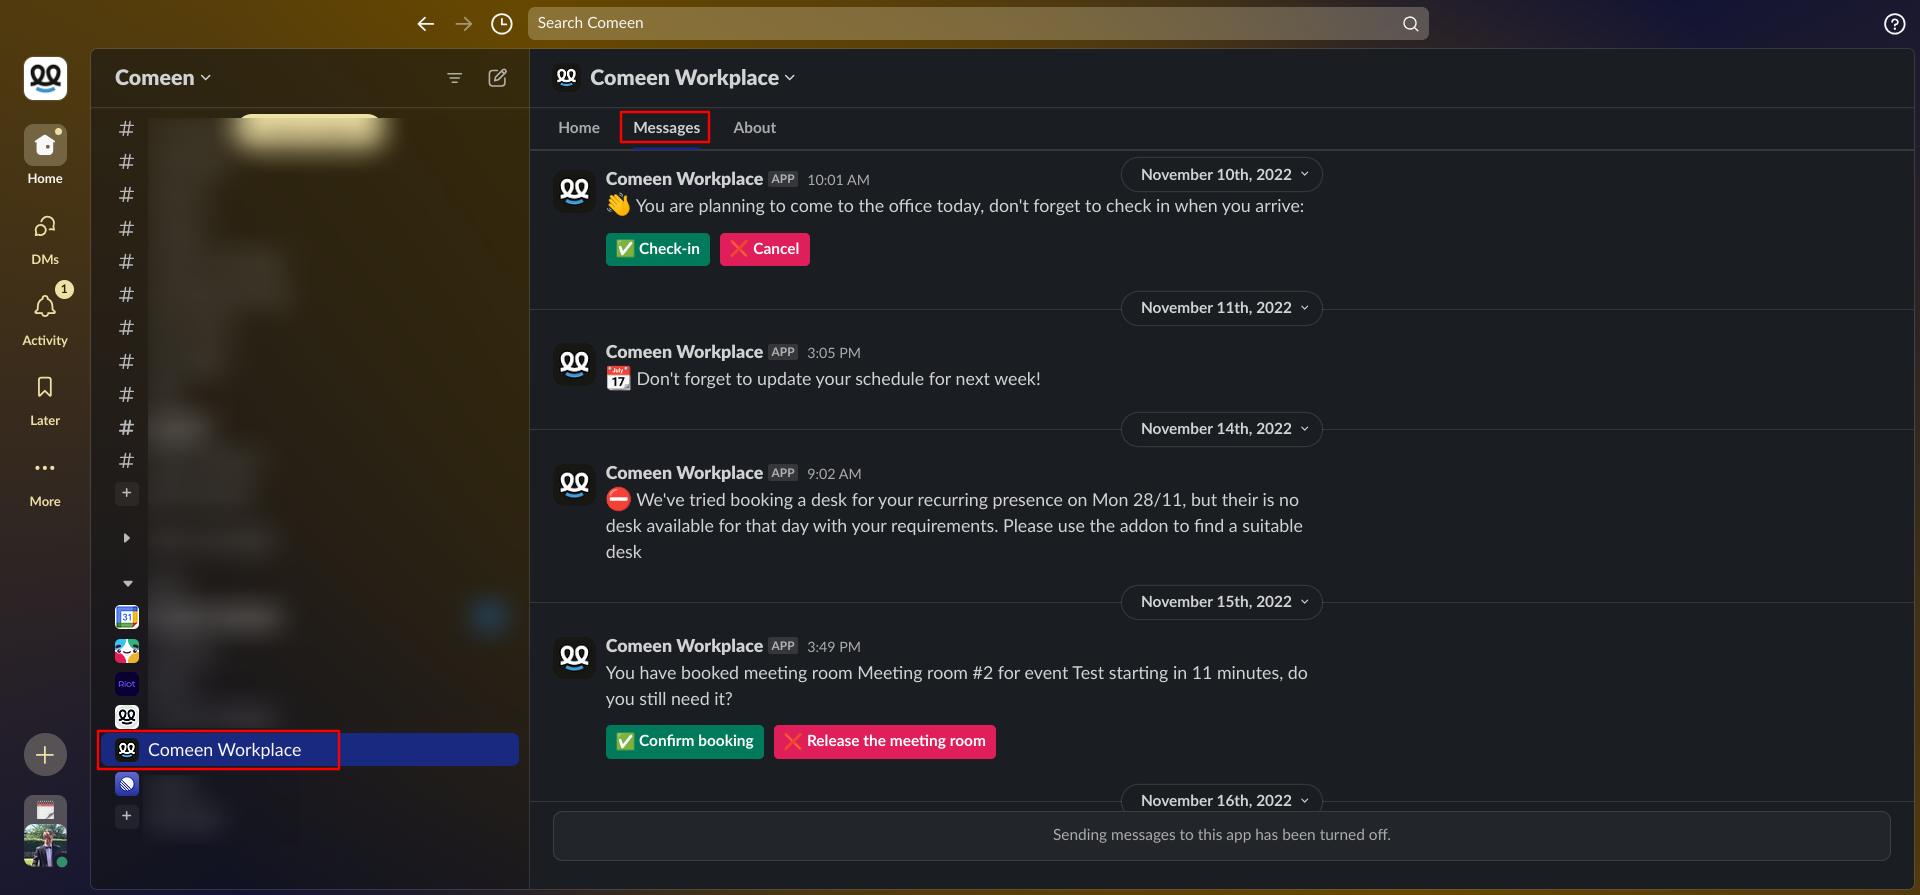Open the Riot app icon in sidebar
Viewport: 1920px width, 895px height.
(127, 684)
